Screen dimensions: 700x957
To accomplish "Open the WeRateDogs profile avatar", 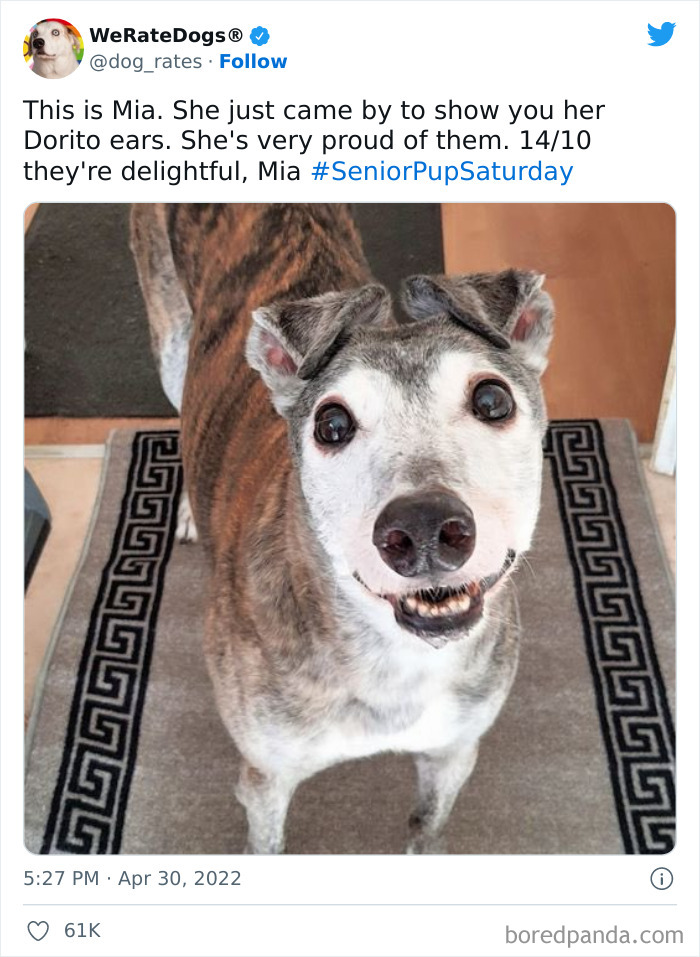I will [x=53, y=48].
